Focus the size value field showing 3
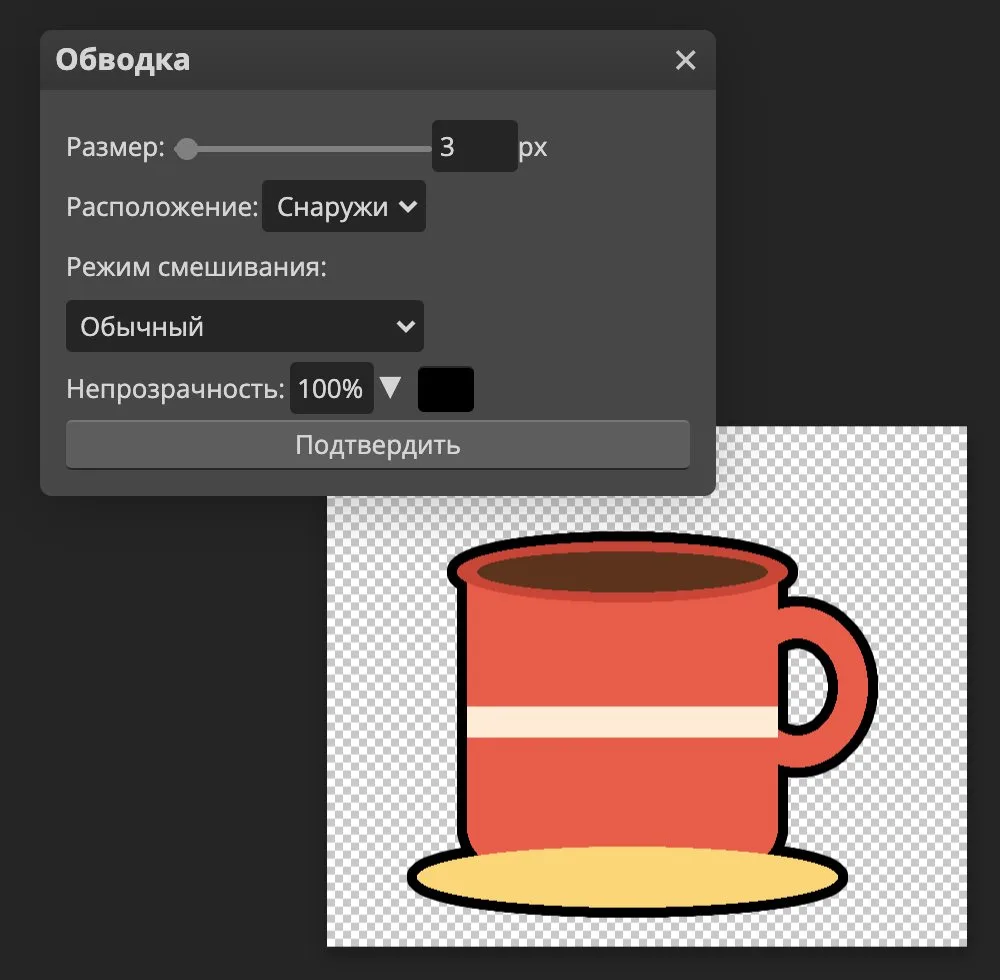 coord(474,146)
